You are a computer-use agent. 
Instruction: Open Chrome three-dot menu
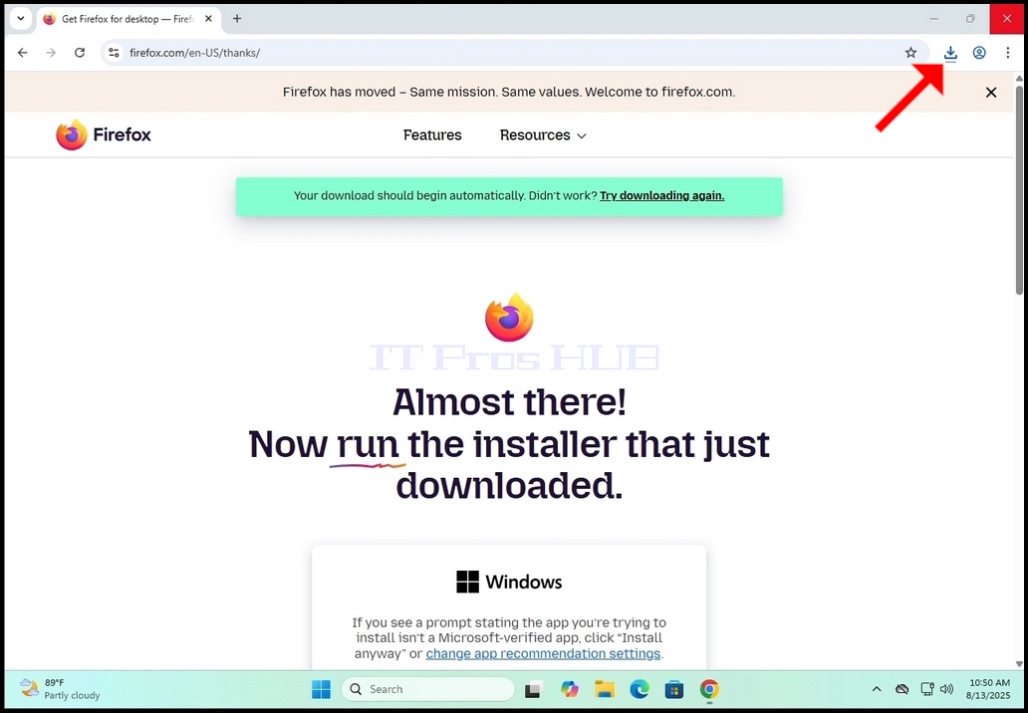click(1008, 53)
